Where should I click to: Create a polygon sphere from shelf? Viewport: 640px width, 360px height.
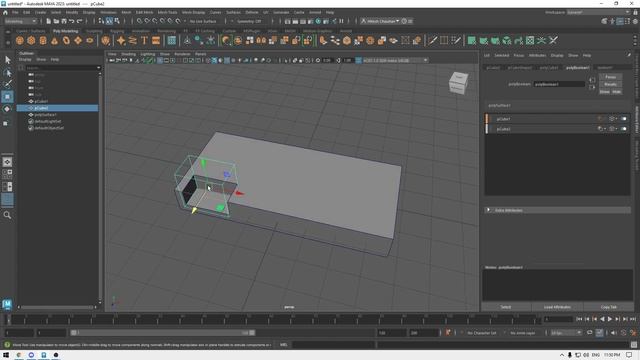(x=20, y=40)
